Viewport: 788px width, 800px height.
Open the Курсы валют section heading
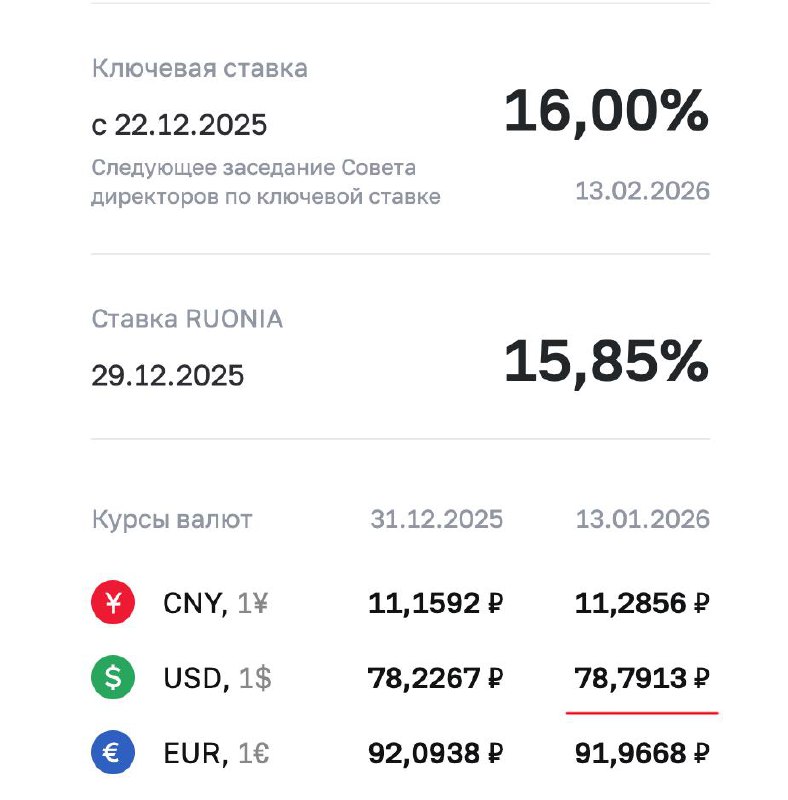(172, 520)
